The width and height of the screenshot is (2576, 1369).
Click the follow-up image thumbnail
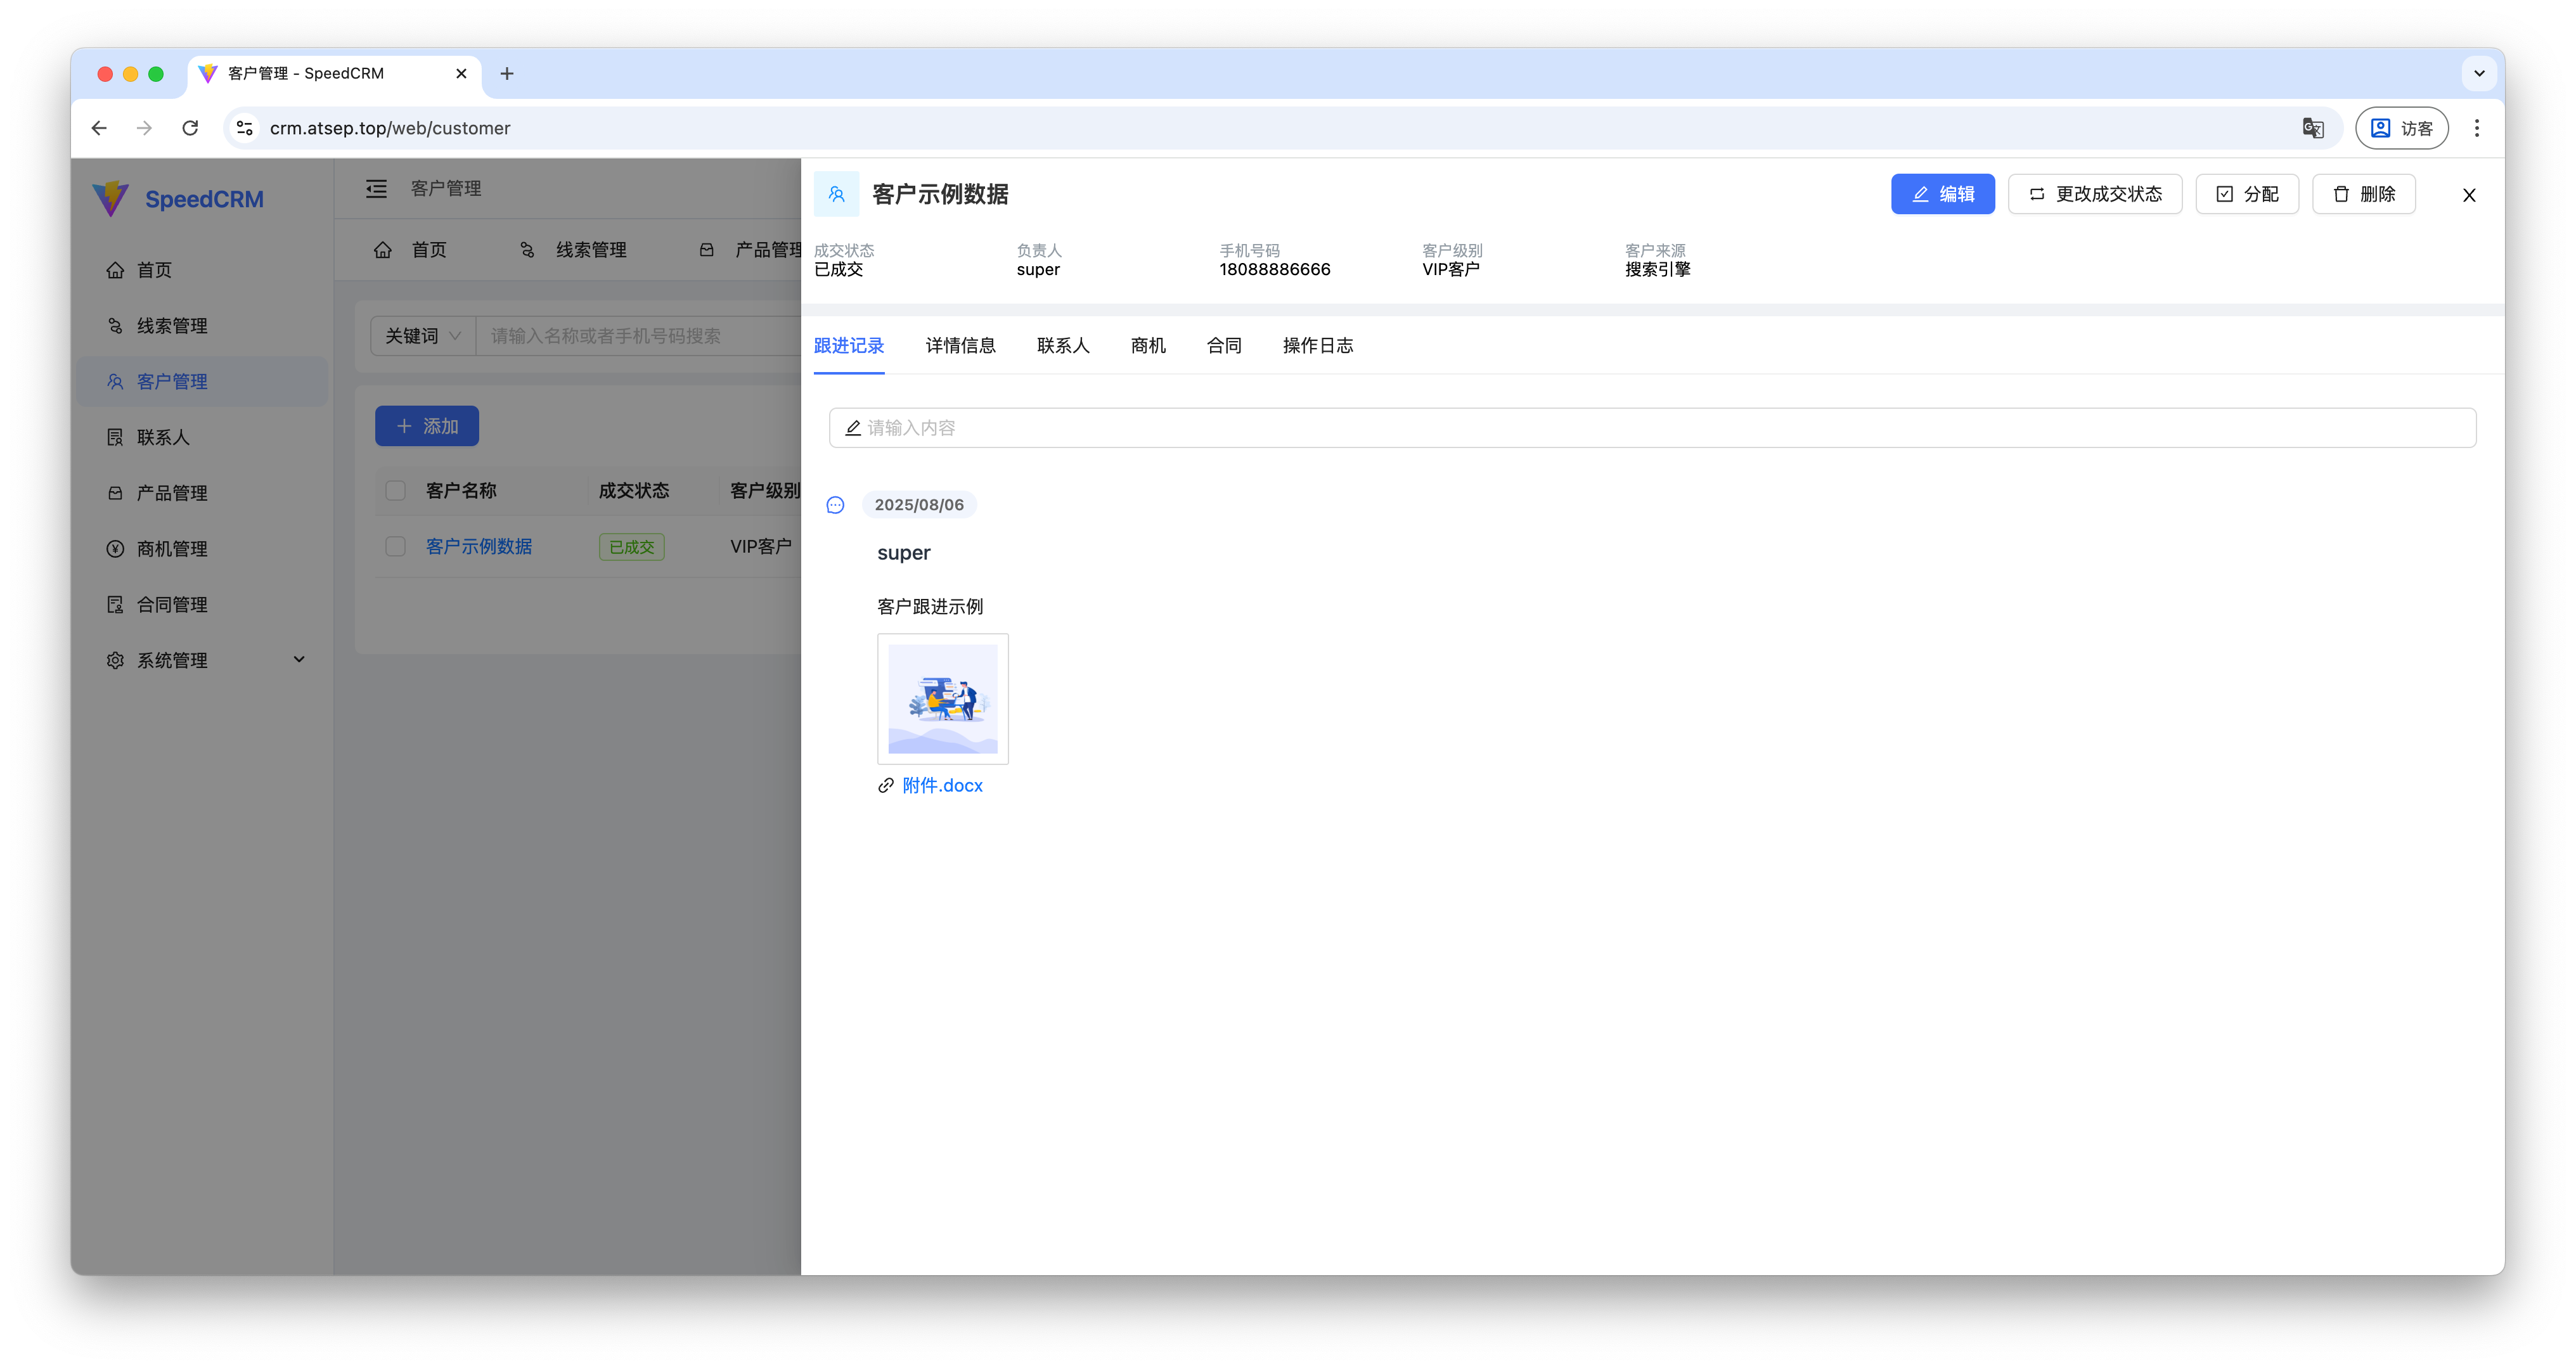(x=942, y=699)
